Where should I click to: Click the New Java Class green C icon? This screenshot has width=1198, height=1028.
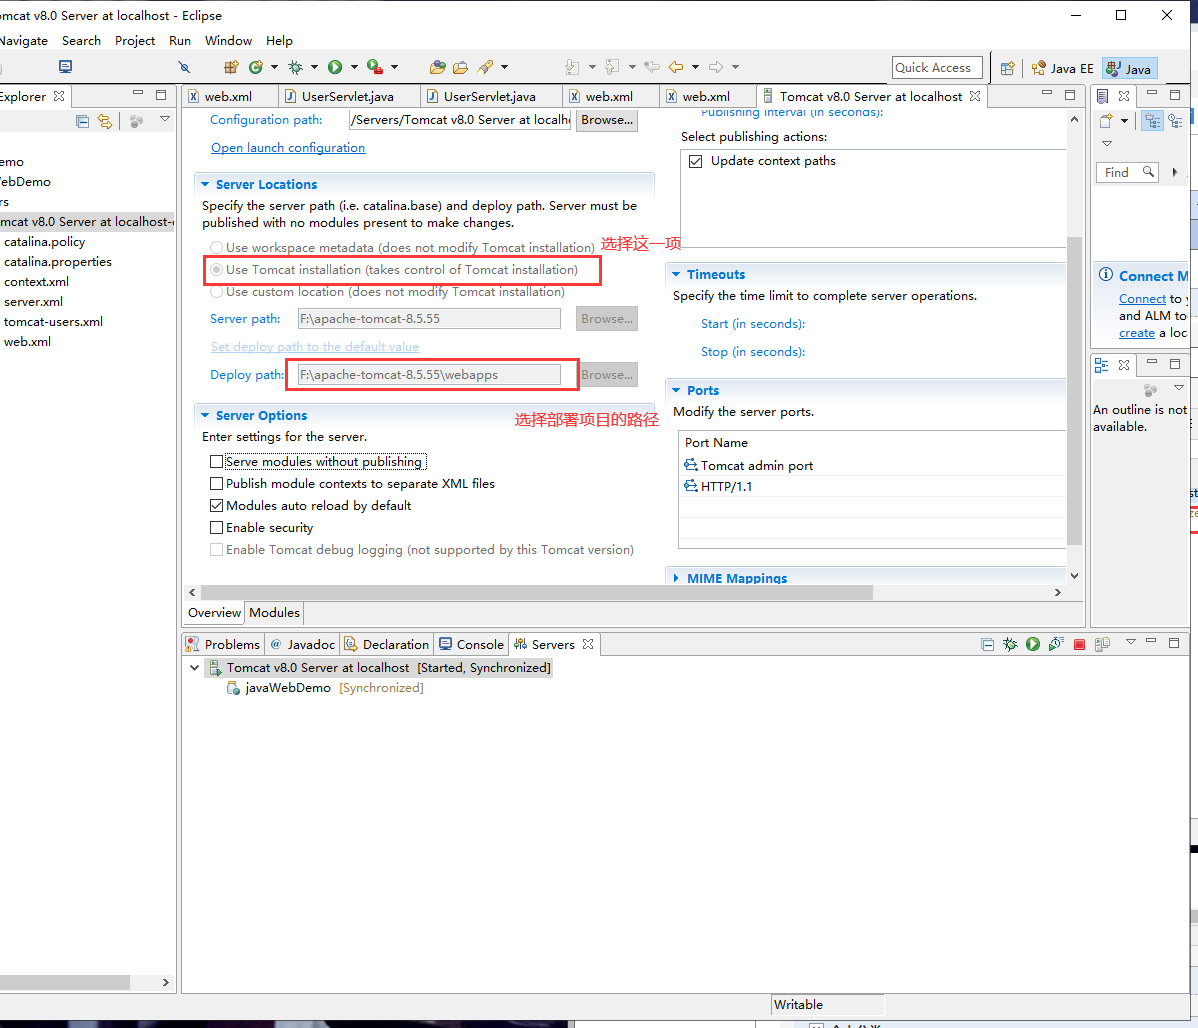(x=255, y=67)
